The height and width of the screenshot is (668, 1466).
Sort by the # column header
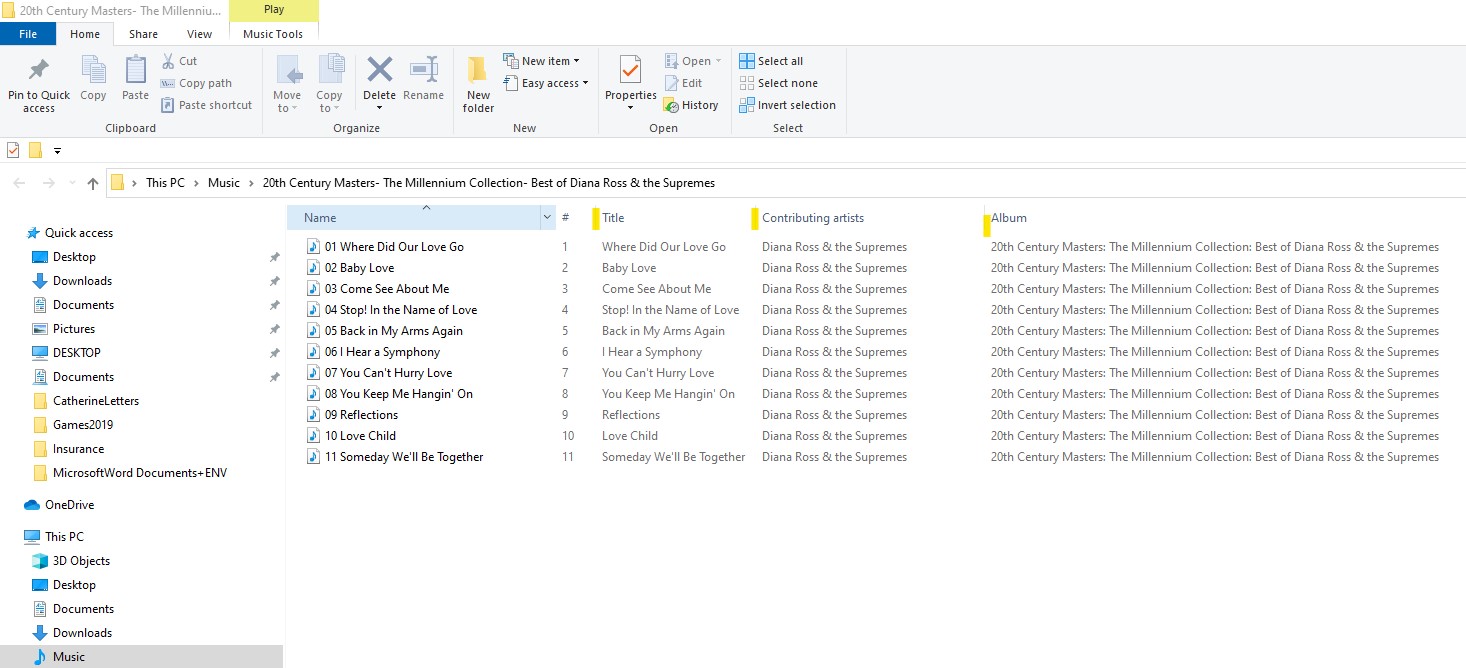(x=566, y=217)
